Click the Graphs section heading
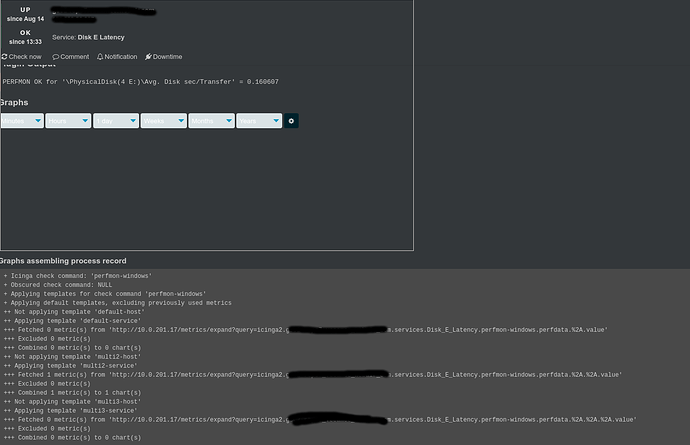The width and height of the screenshot is (690, 445). click(14, 103)
